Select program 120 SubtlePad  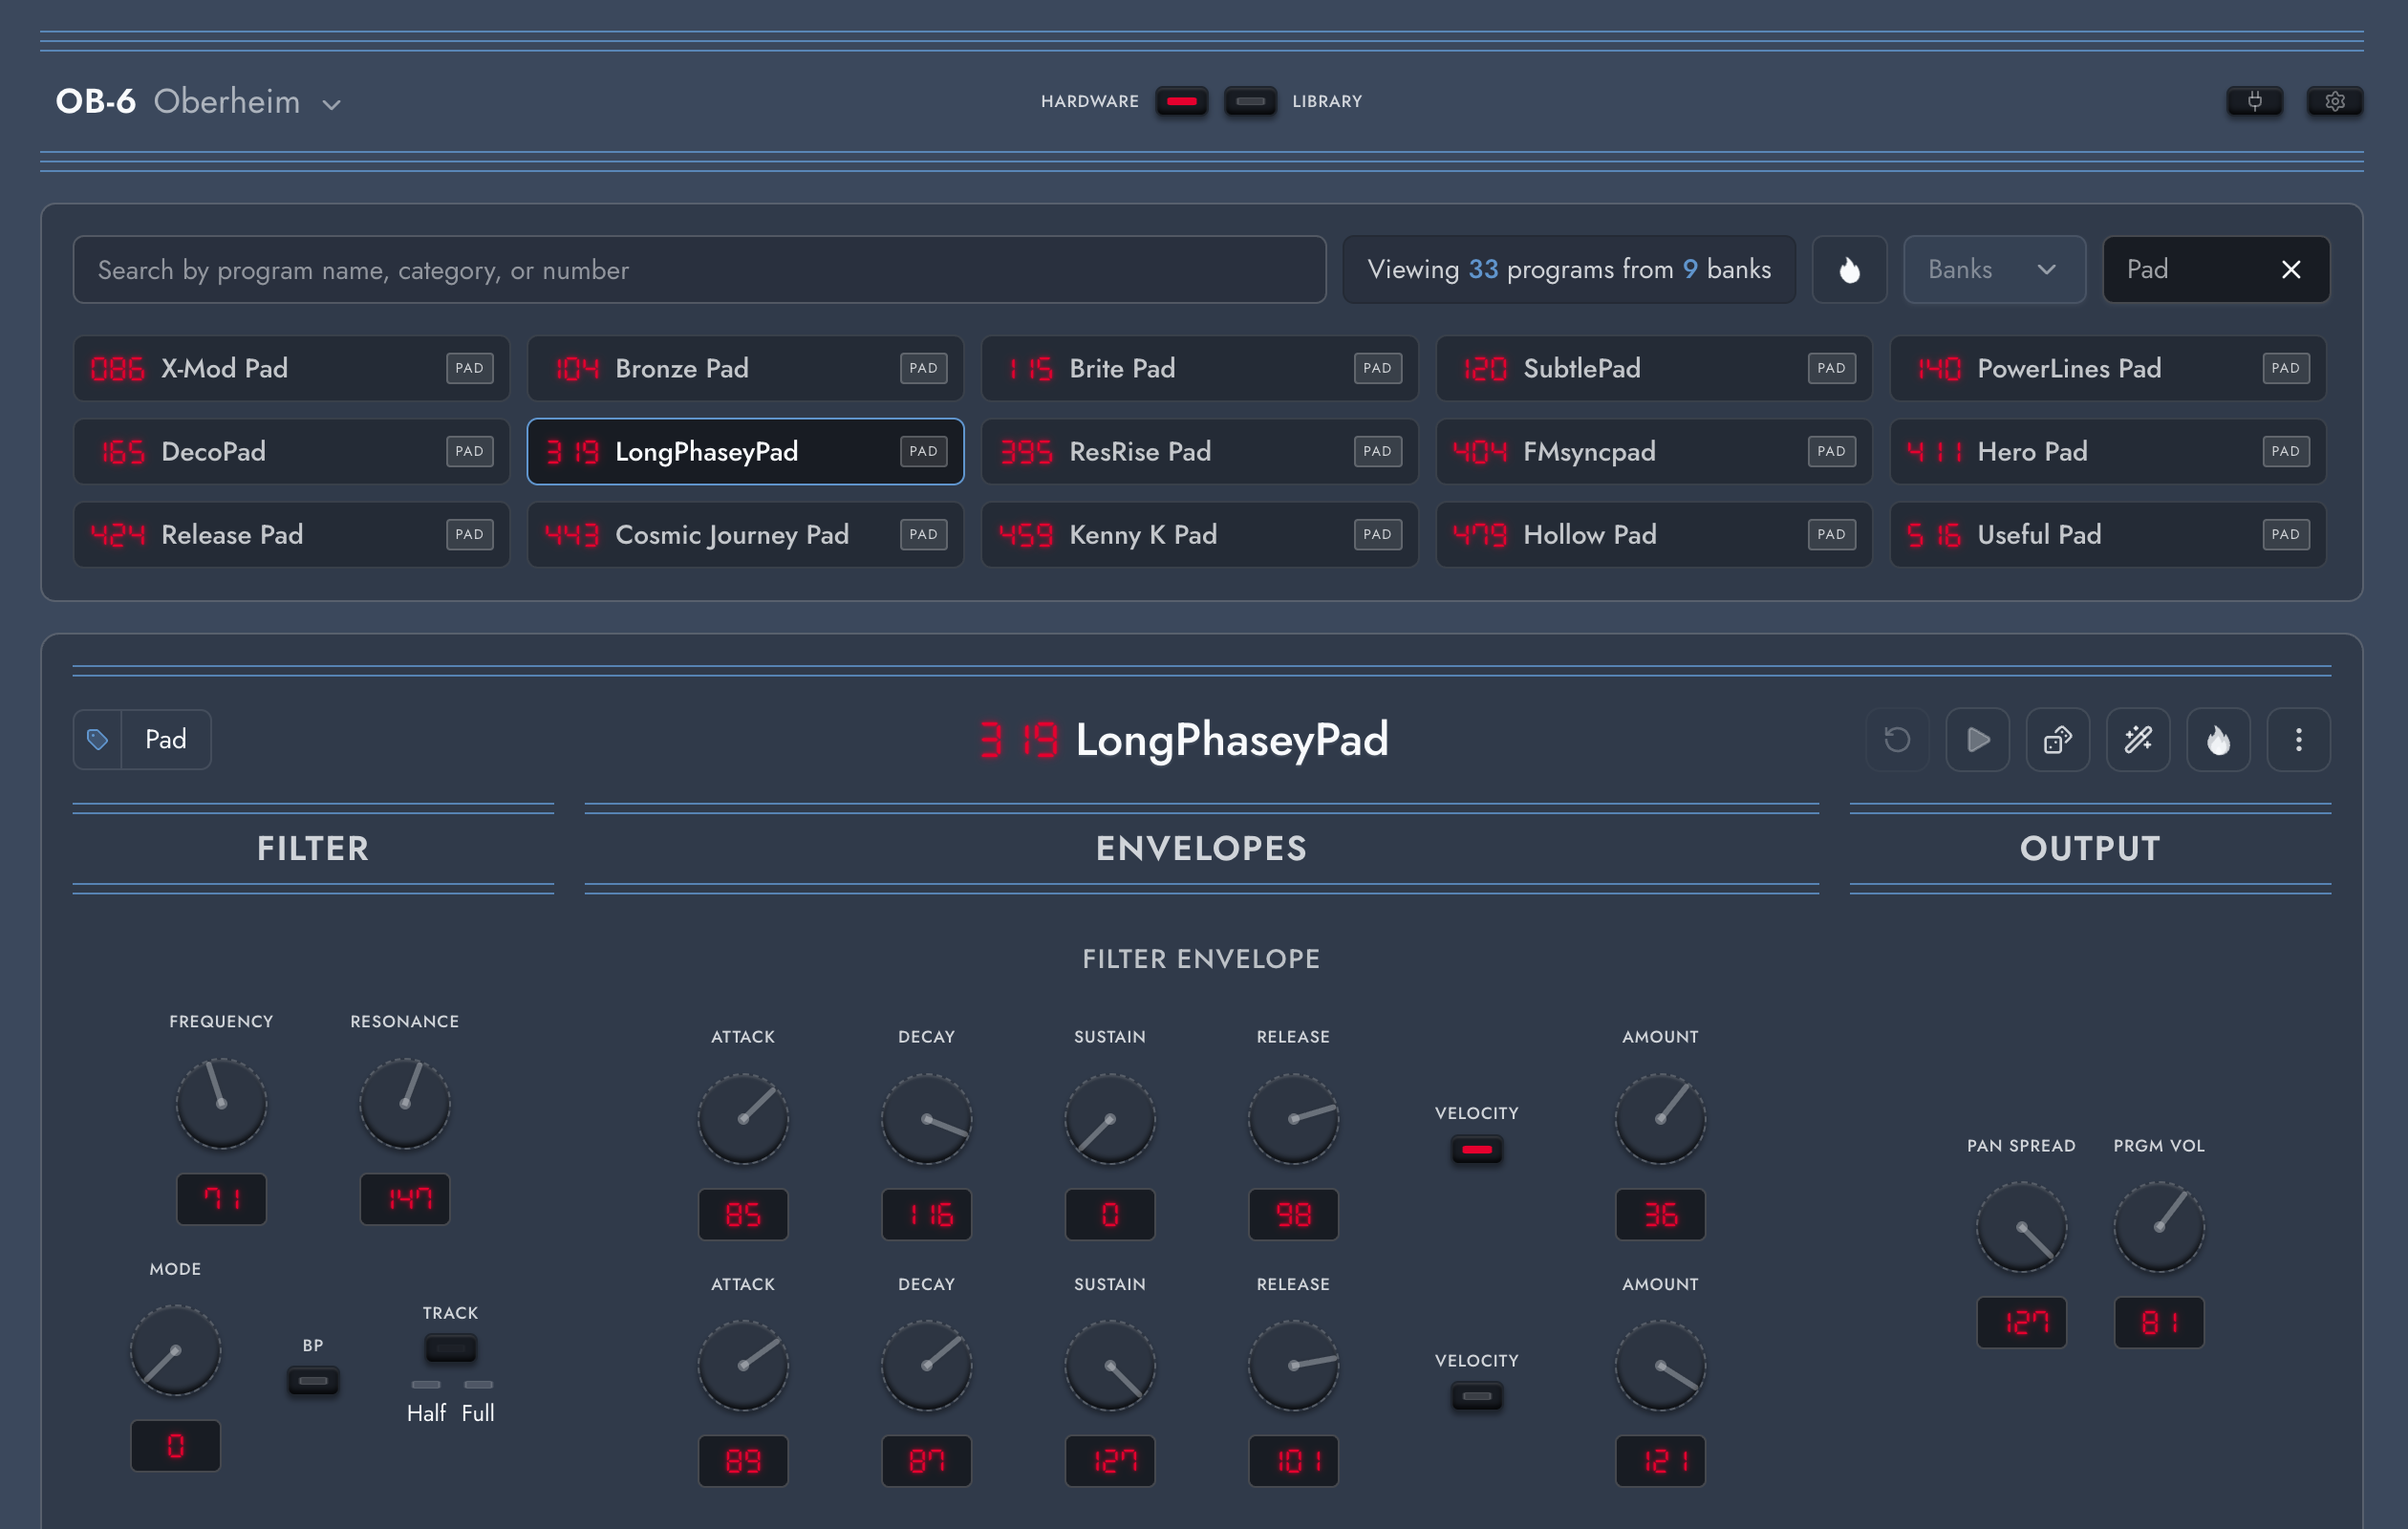pyautogui.click(x=1654, y=368)
